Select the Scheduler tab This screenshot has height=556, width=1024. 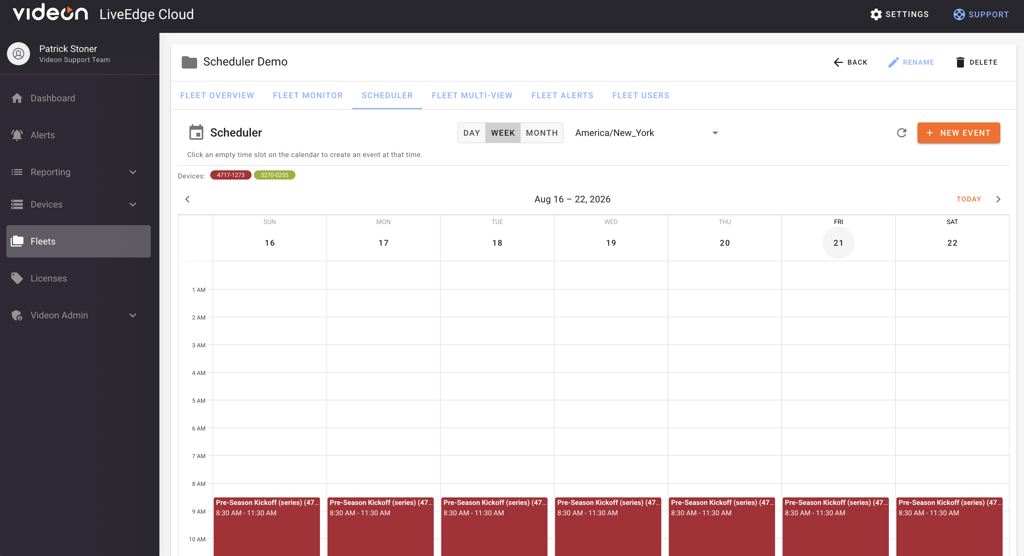(x=387, y=95)
